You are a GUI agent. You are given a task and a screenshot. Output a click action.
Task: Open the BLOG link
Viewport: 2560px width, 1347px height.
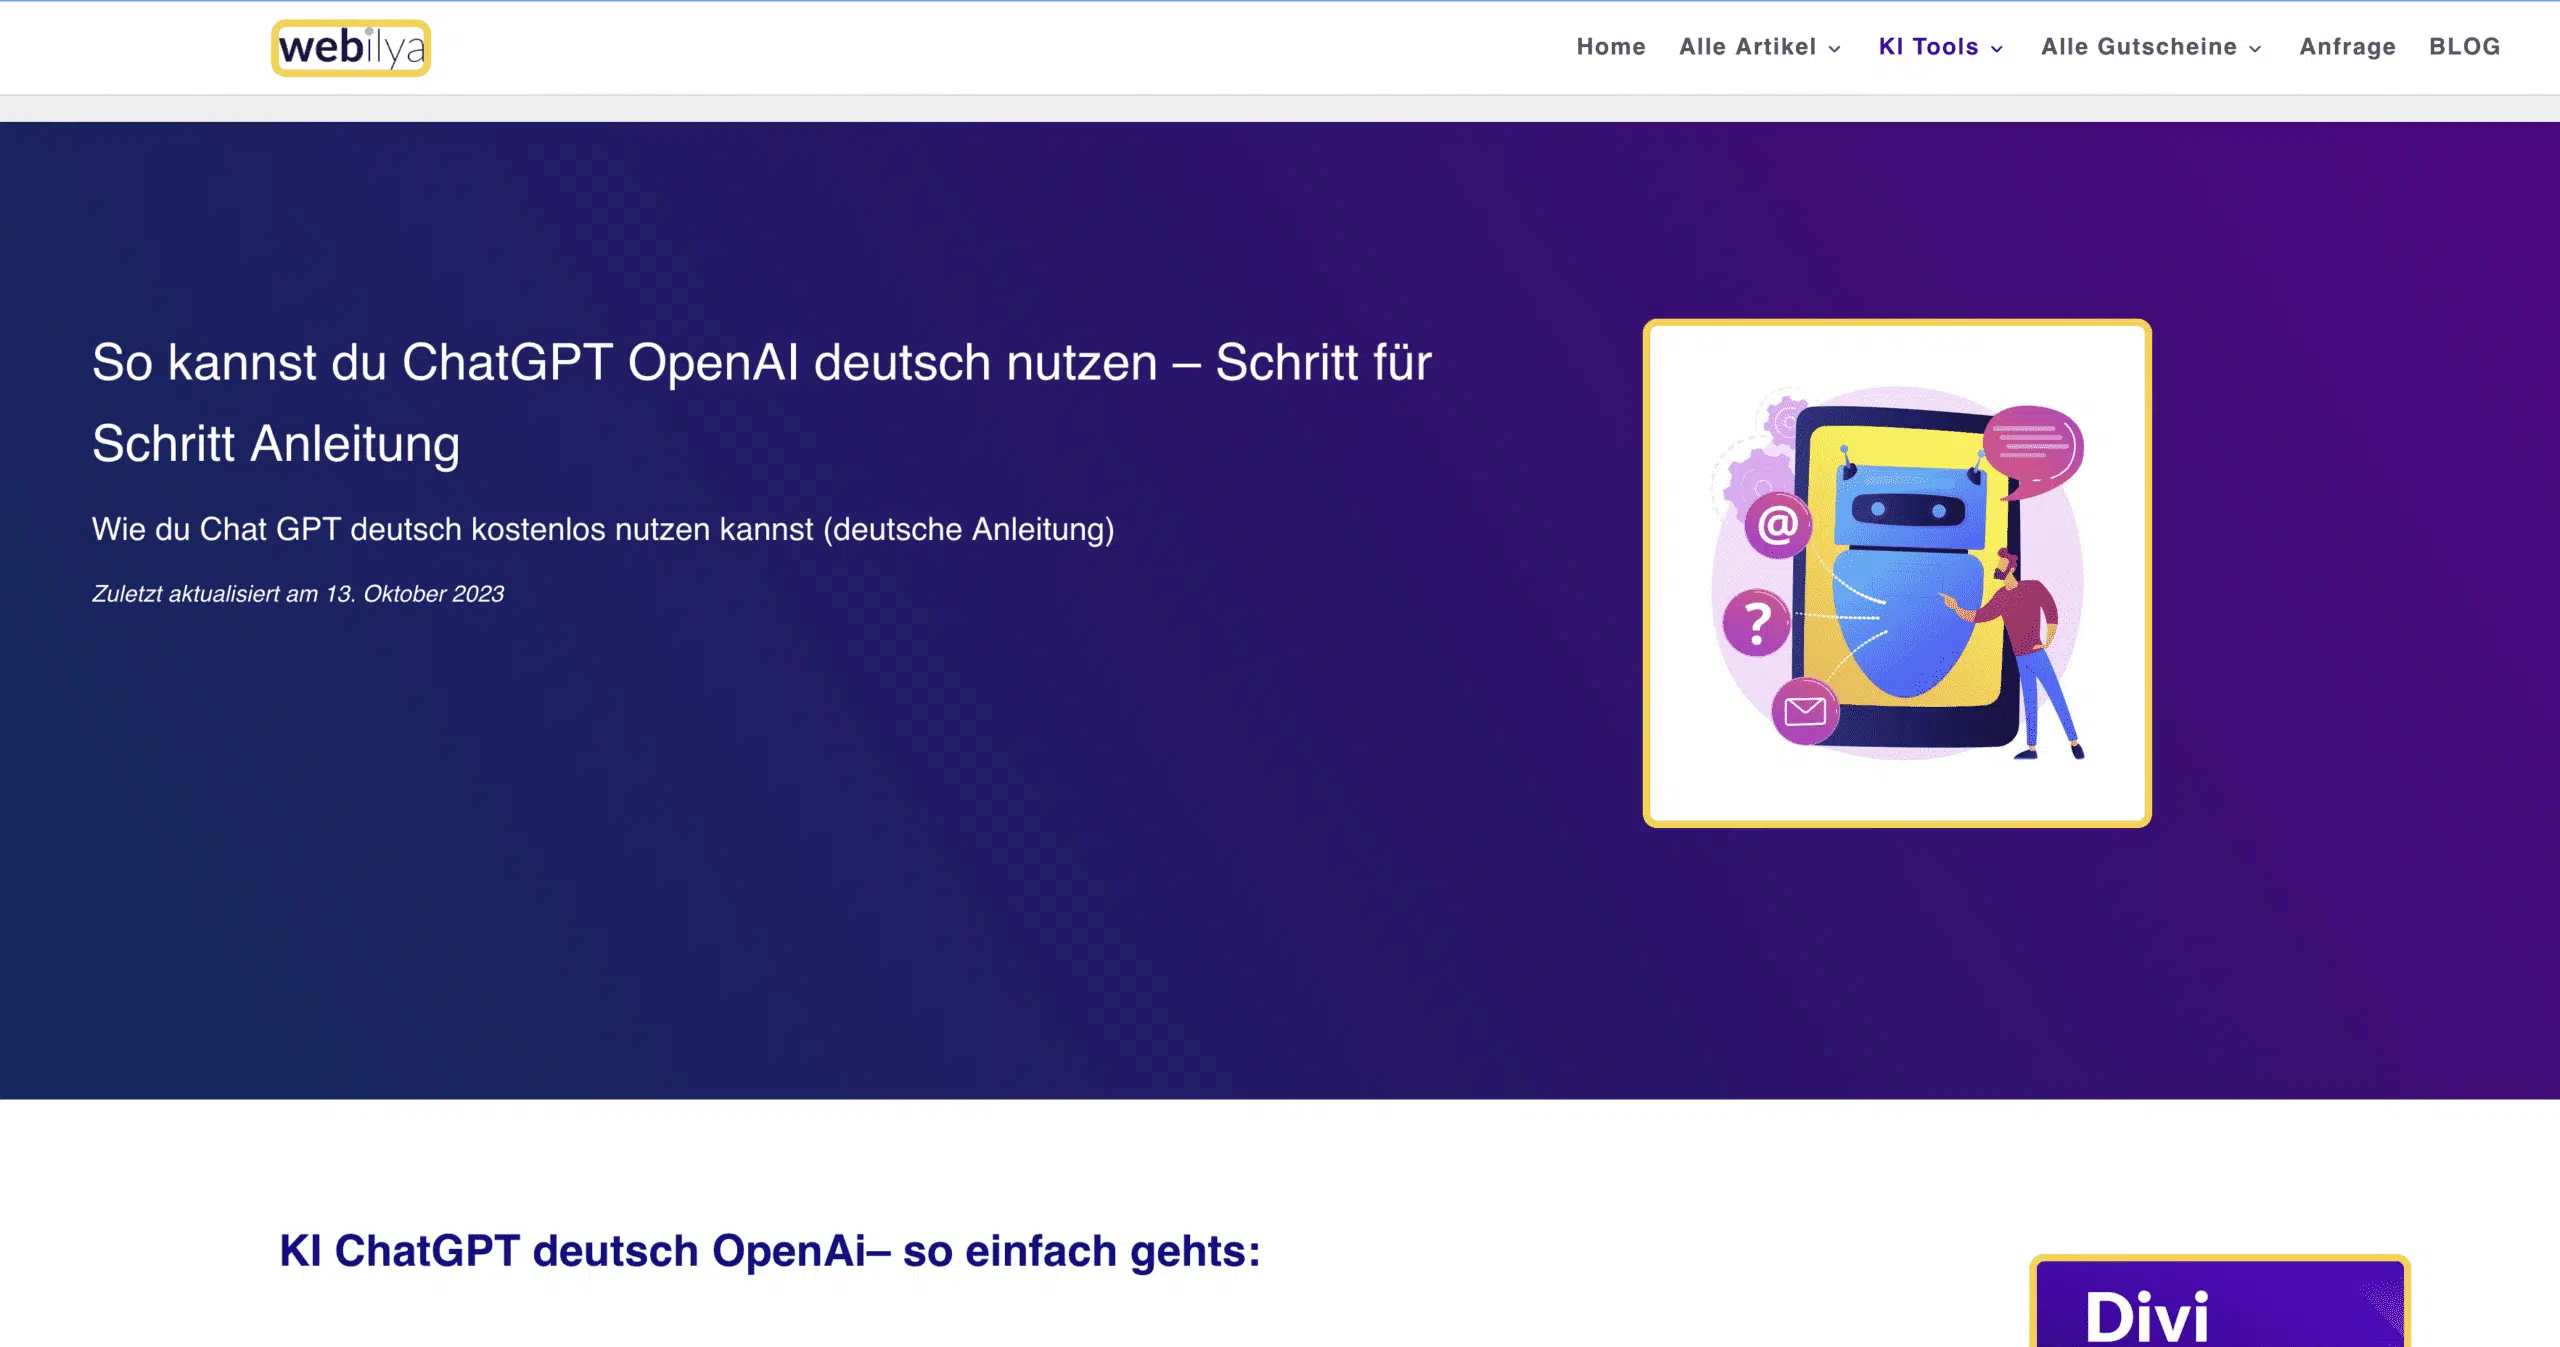tap(2465, 47)
